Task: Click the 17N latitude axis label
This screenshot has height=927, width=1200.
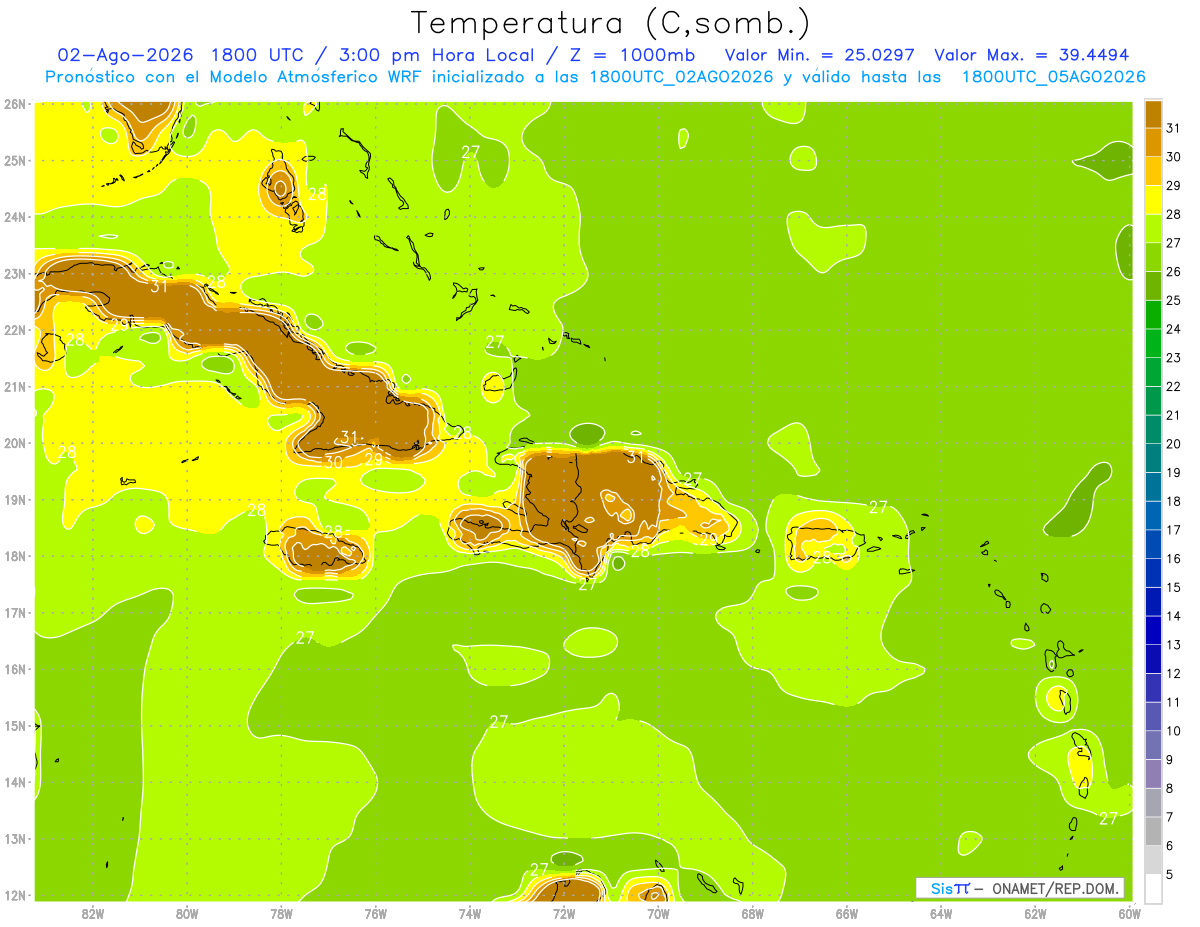Action: [x=14, y=612]
